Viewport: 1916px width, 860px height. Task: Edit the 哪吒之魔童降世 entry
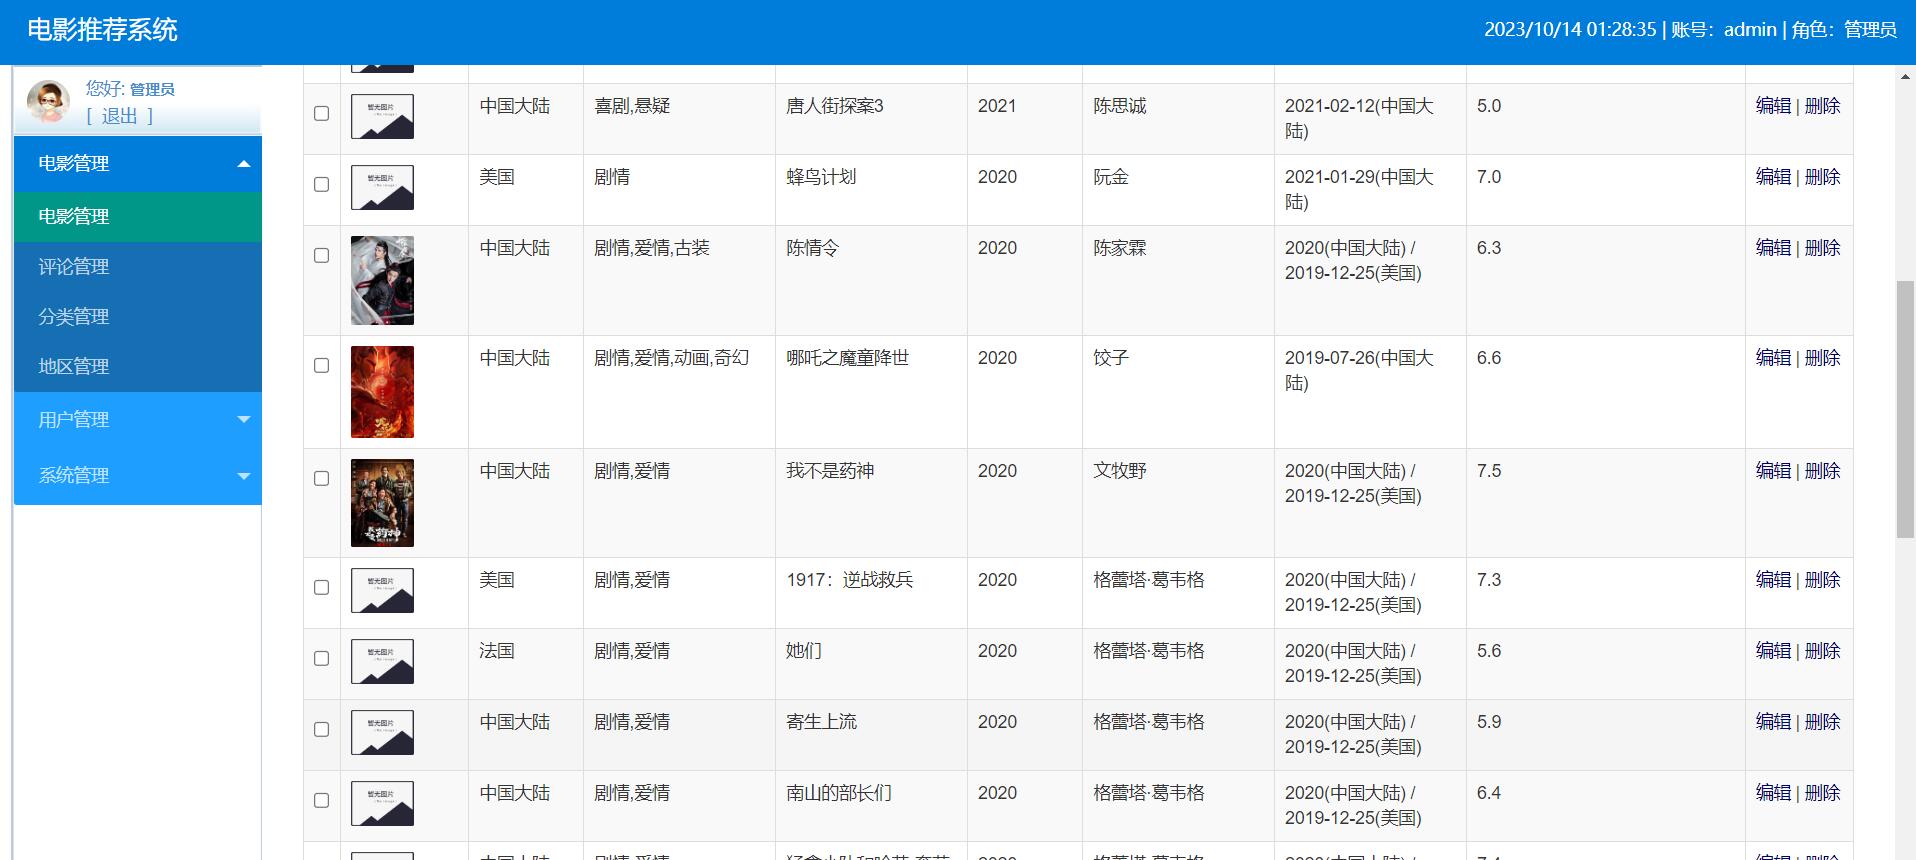1773,358
